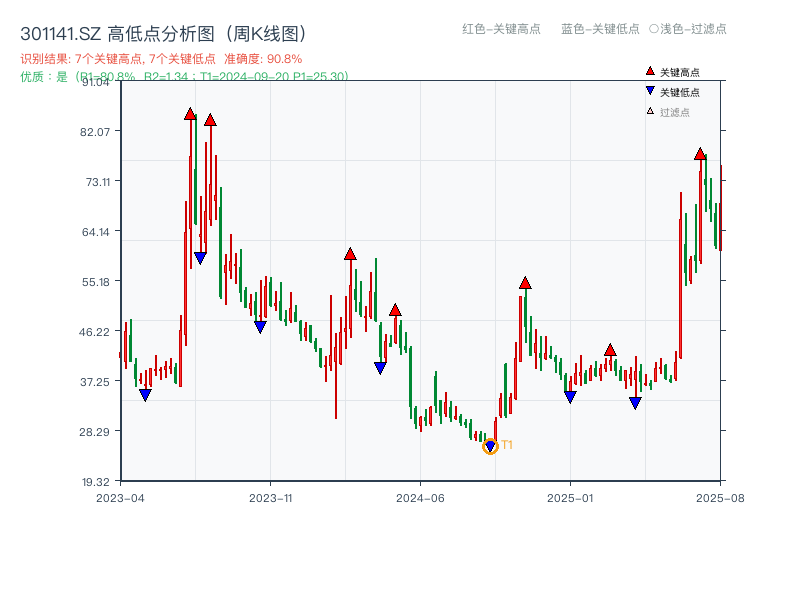Click the red key-high triangle near 2024-06
The width and height of the screenshot is (800, 600).
click(396, 309)
